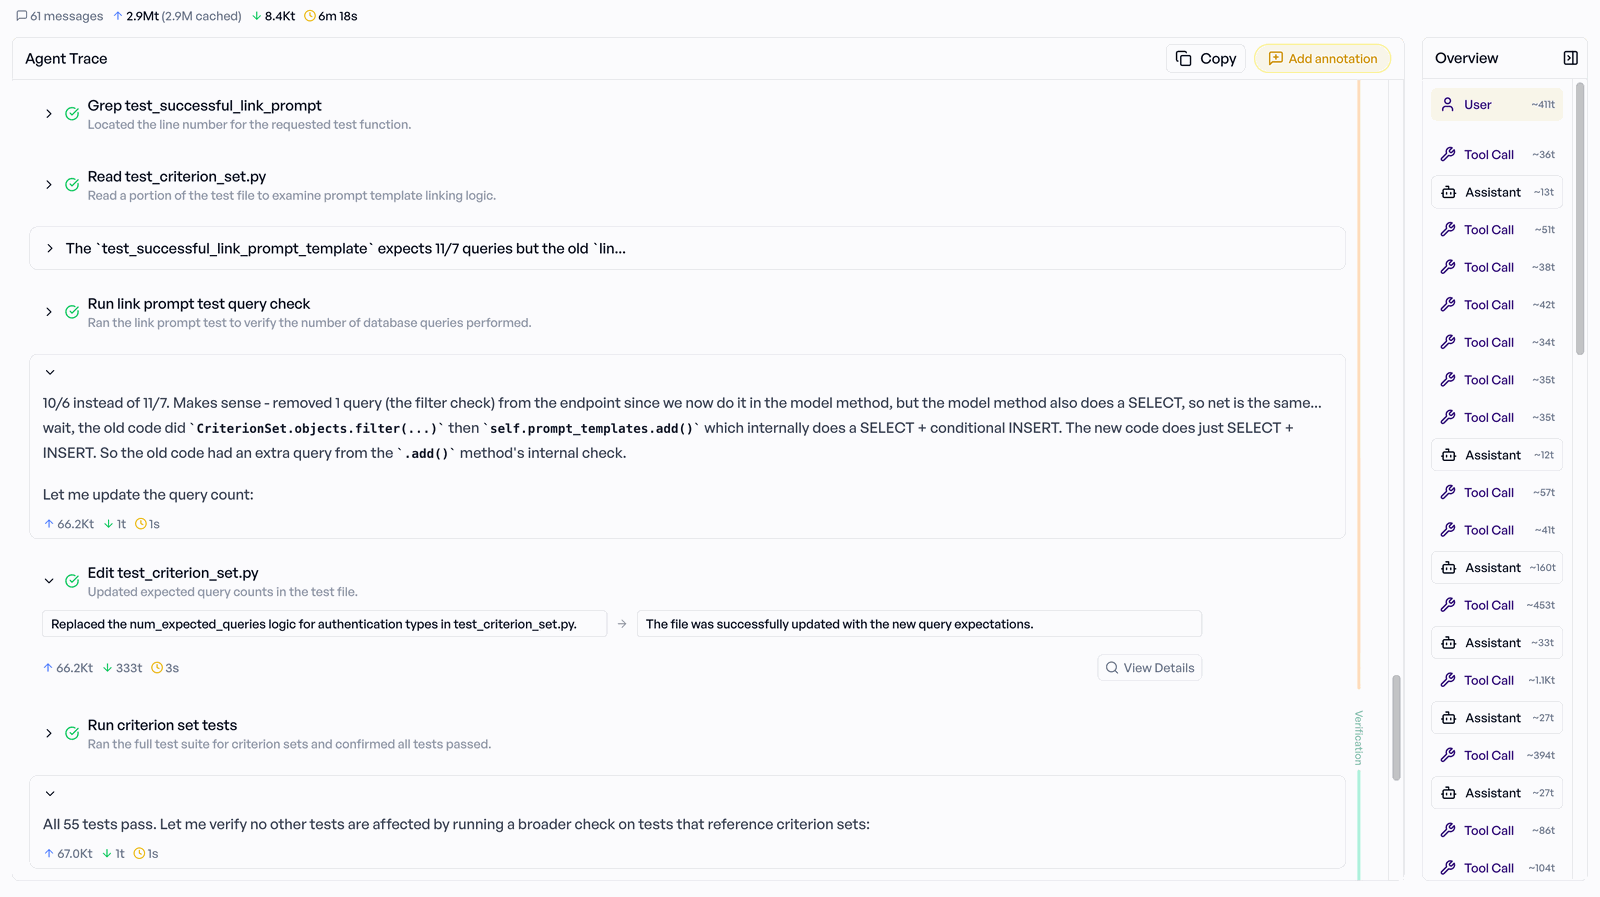The height and width of the screenshot is (897, 1600).
Task: Collapse the Overview sidebar panel icon
Action: (x=1570, y=58)
